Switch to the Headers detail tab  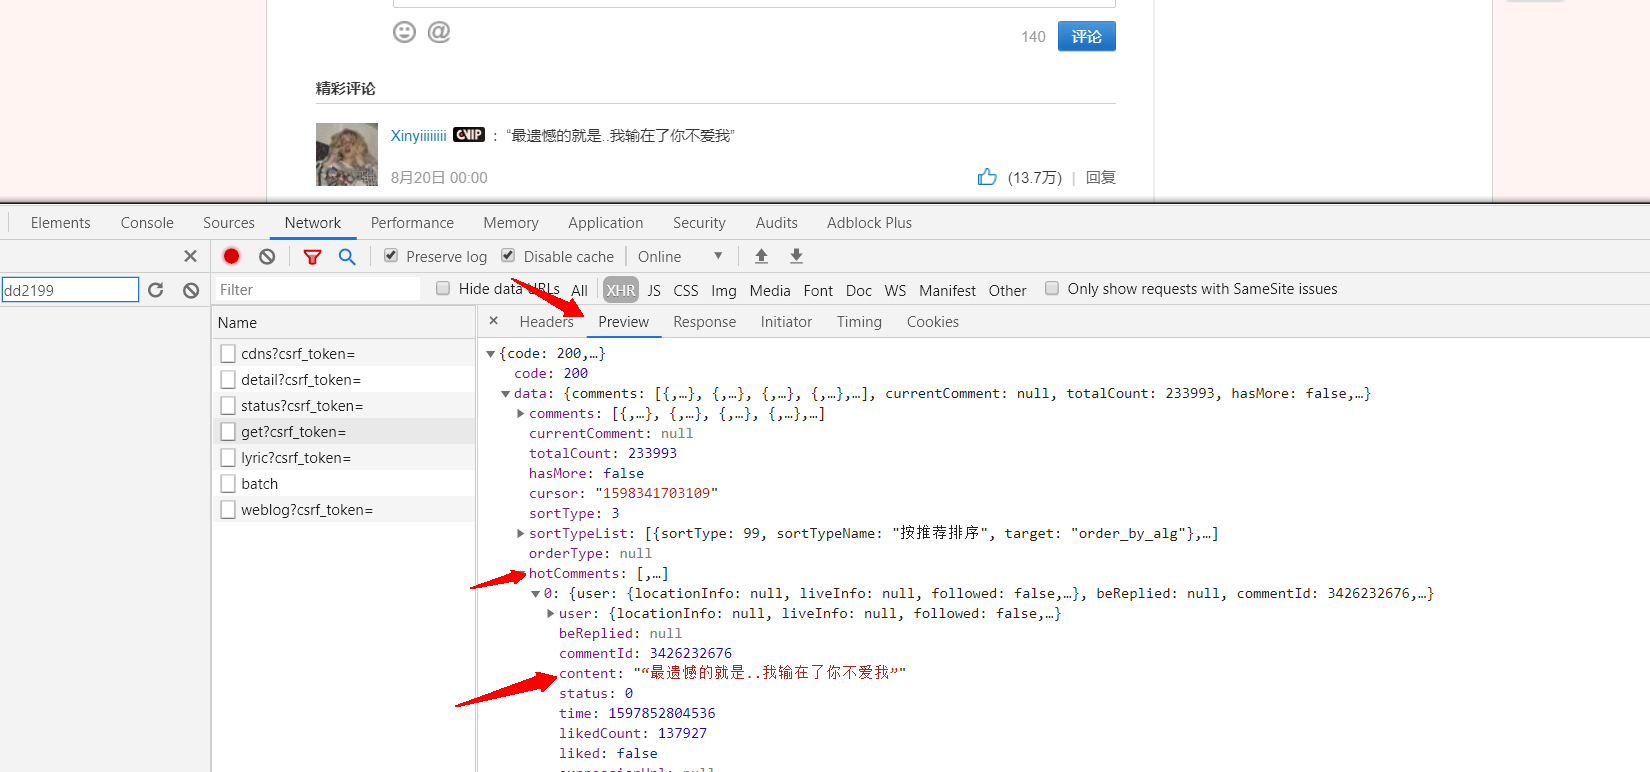[x=546, y=321]
